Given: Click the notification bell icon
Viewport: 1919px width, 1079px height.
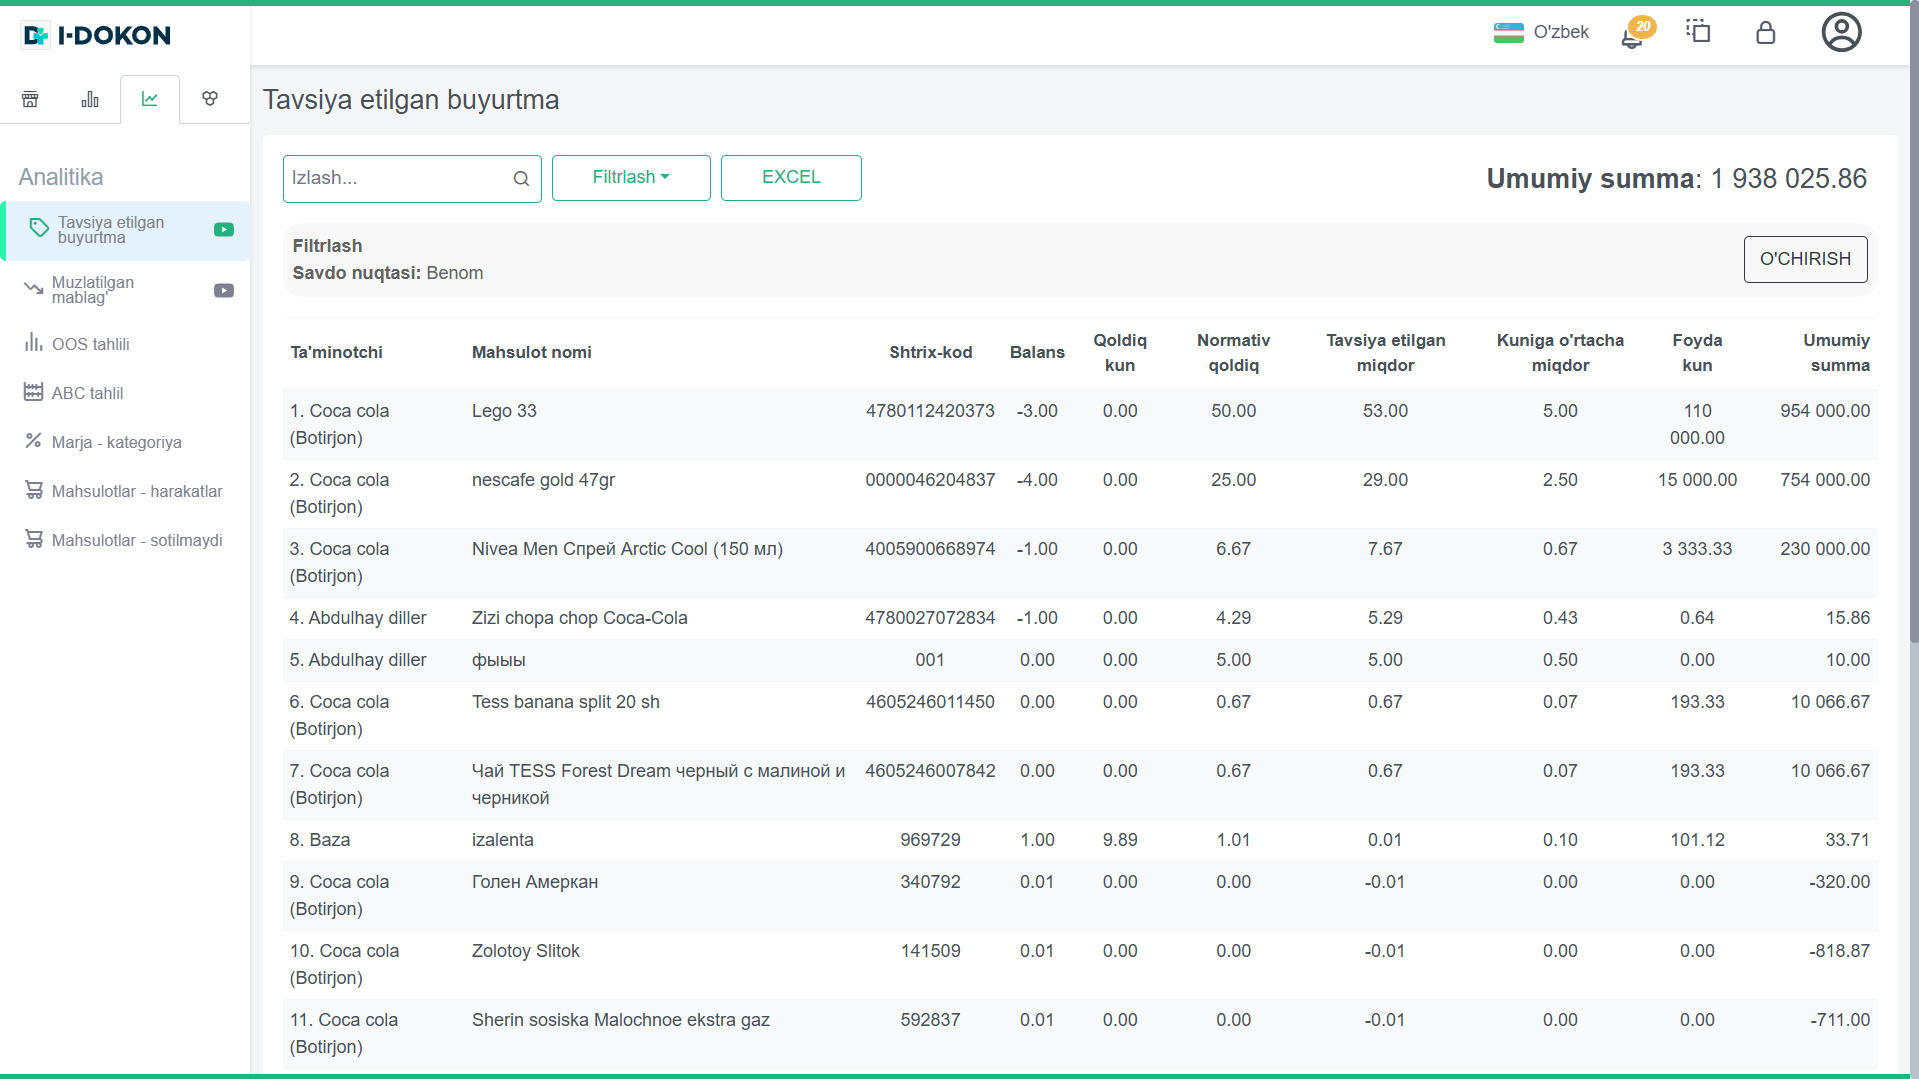Looking at the screenshot, I should [x=1632, y=36].
